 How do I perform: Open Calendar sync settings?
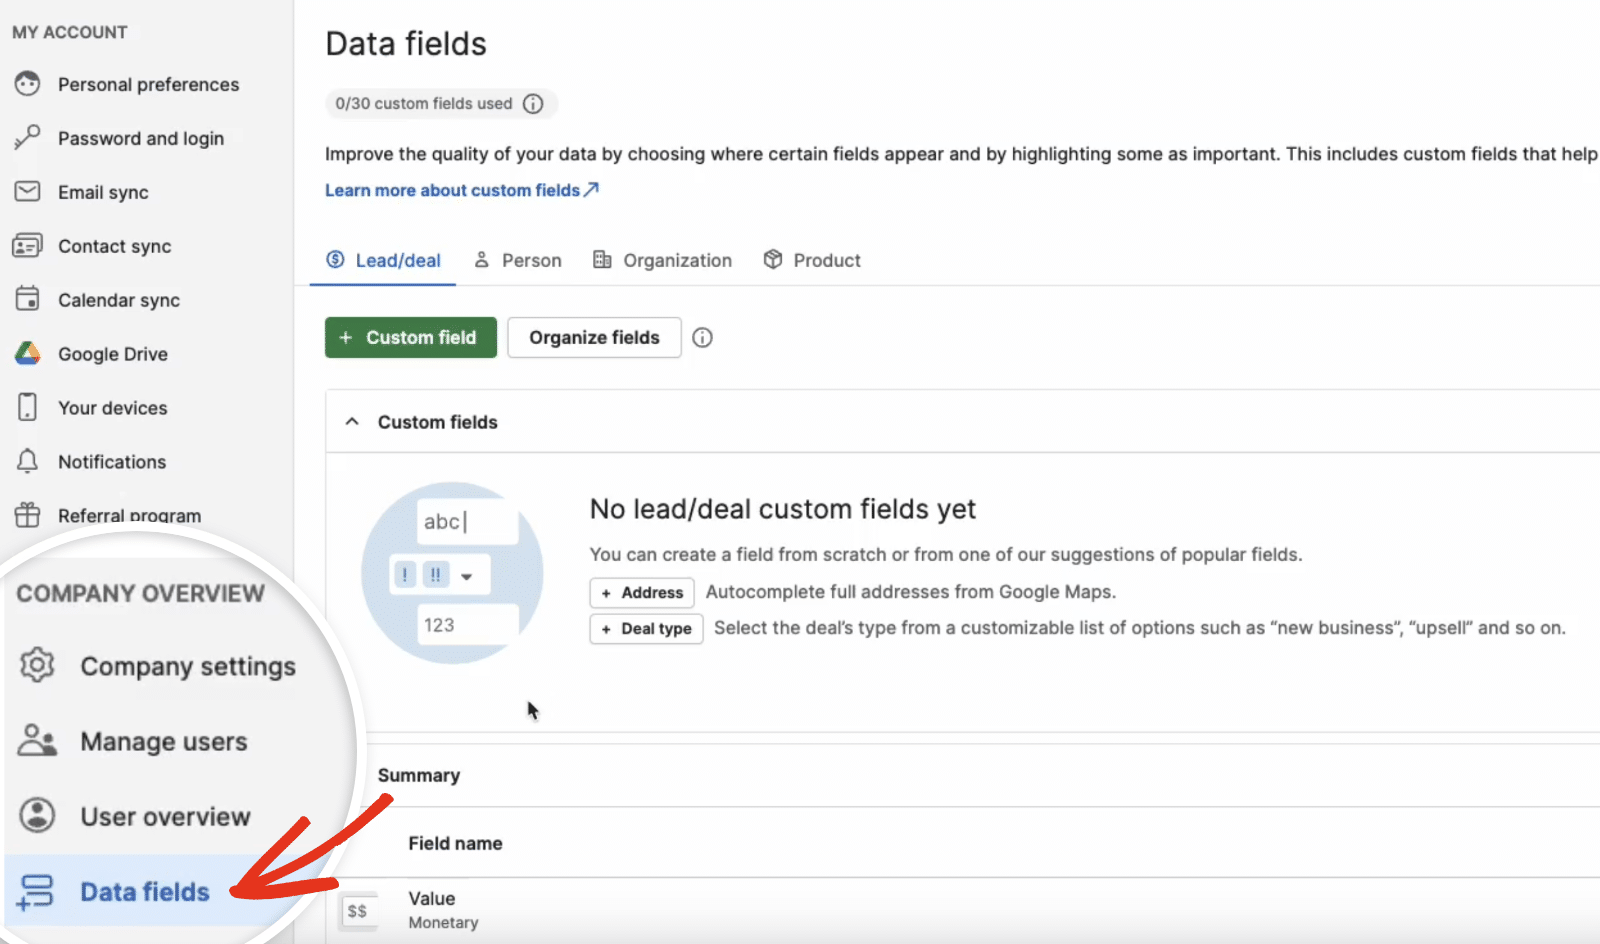[x=119, y=300]
